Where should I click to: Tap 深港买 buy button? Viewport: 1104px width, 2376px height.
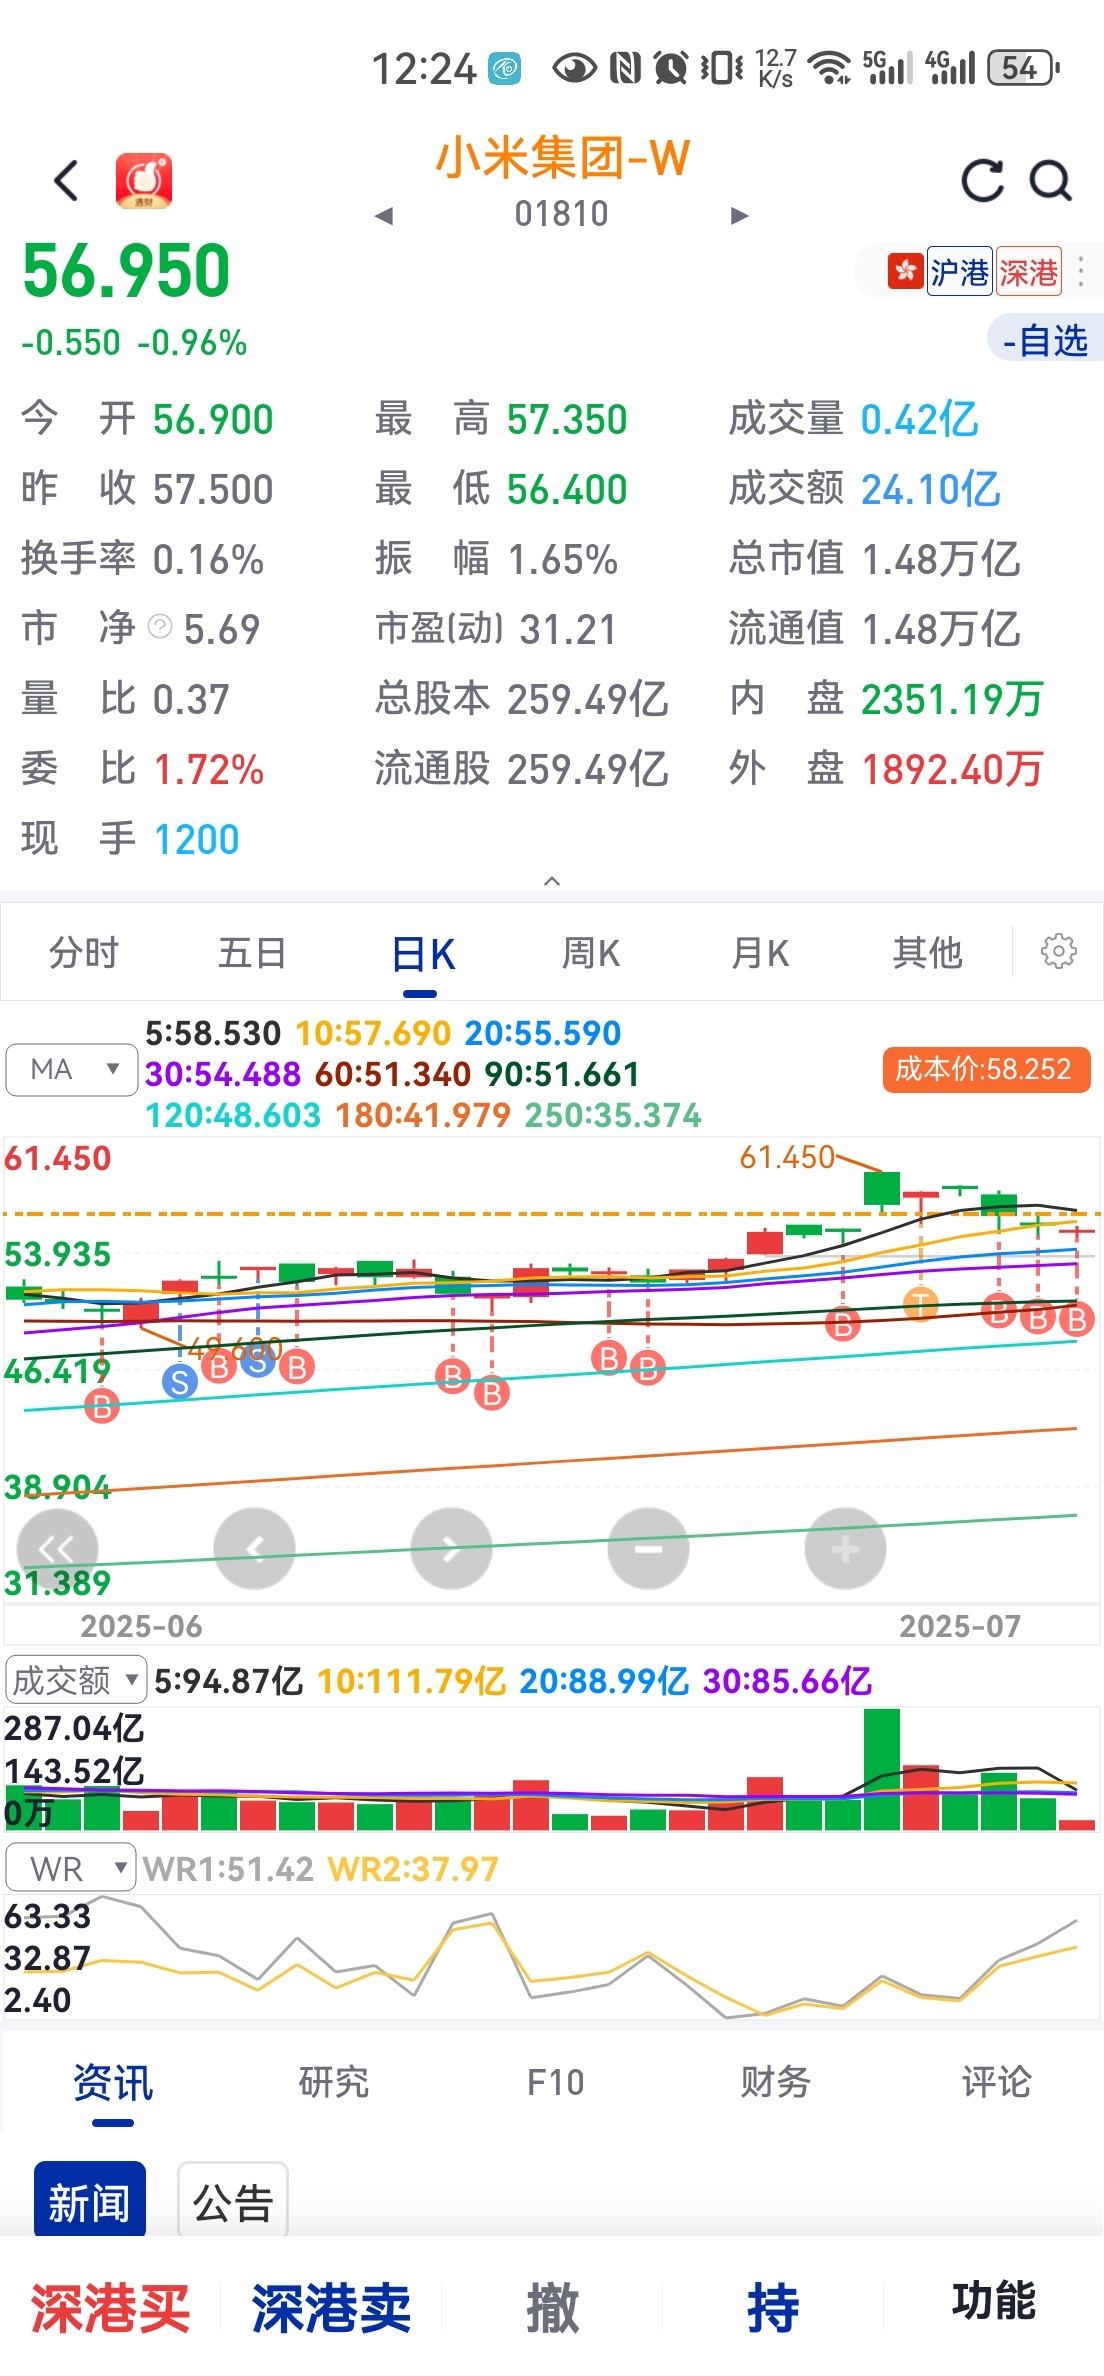coord(110,2308)
